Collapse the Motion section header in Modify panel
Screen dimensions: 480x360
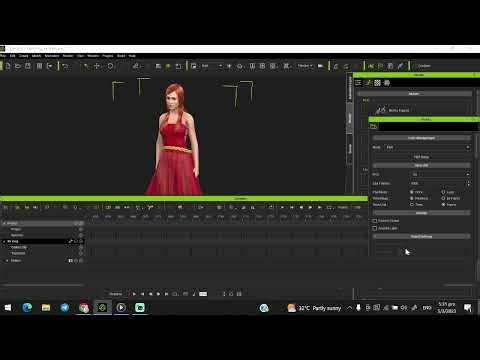pos(414,94)
